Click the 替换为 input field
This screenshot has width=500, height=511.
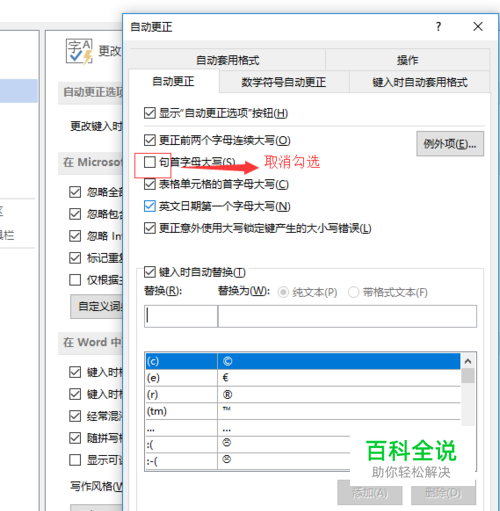(x=347, y=316)
